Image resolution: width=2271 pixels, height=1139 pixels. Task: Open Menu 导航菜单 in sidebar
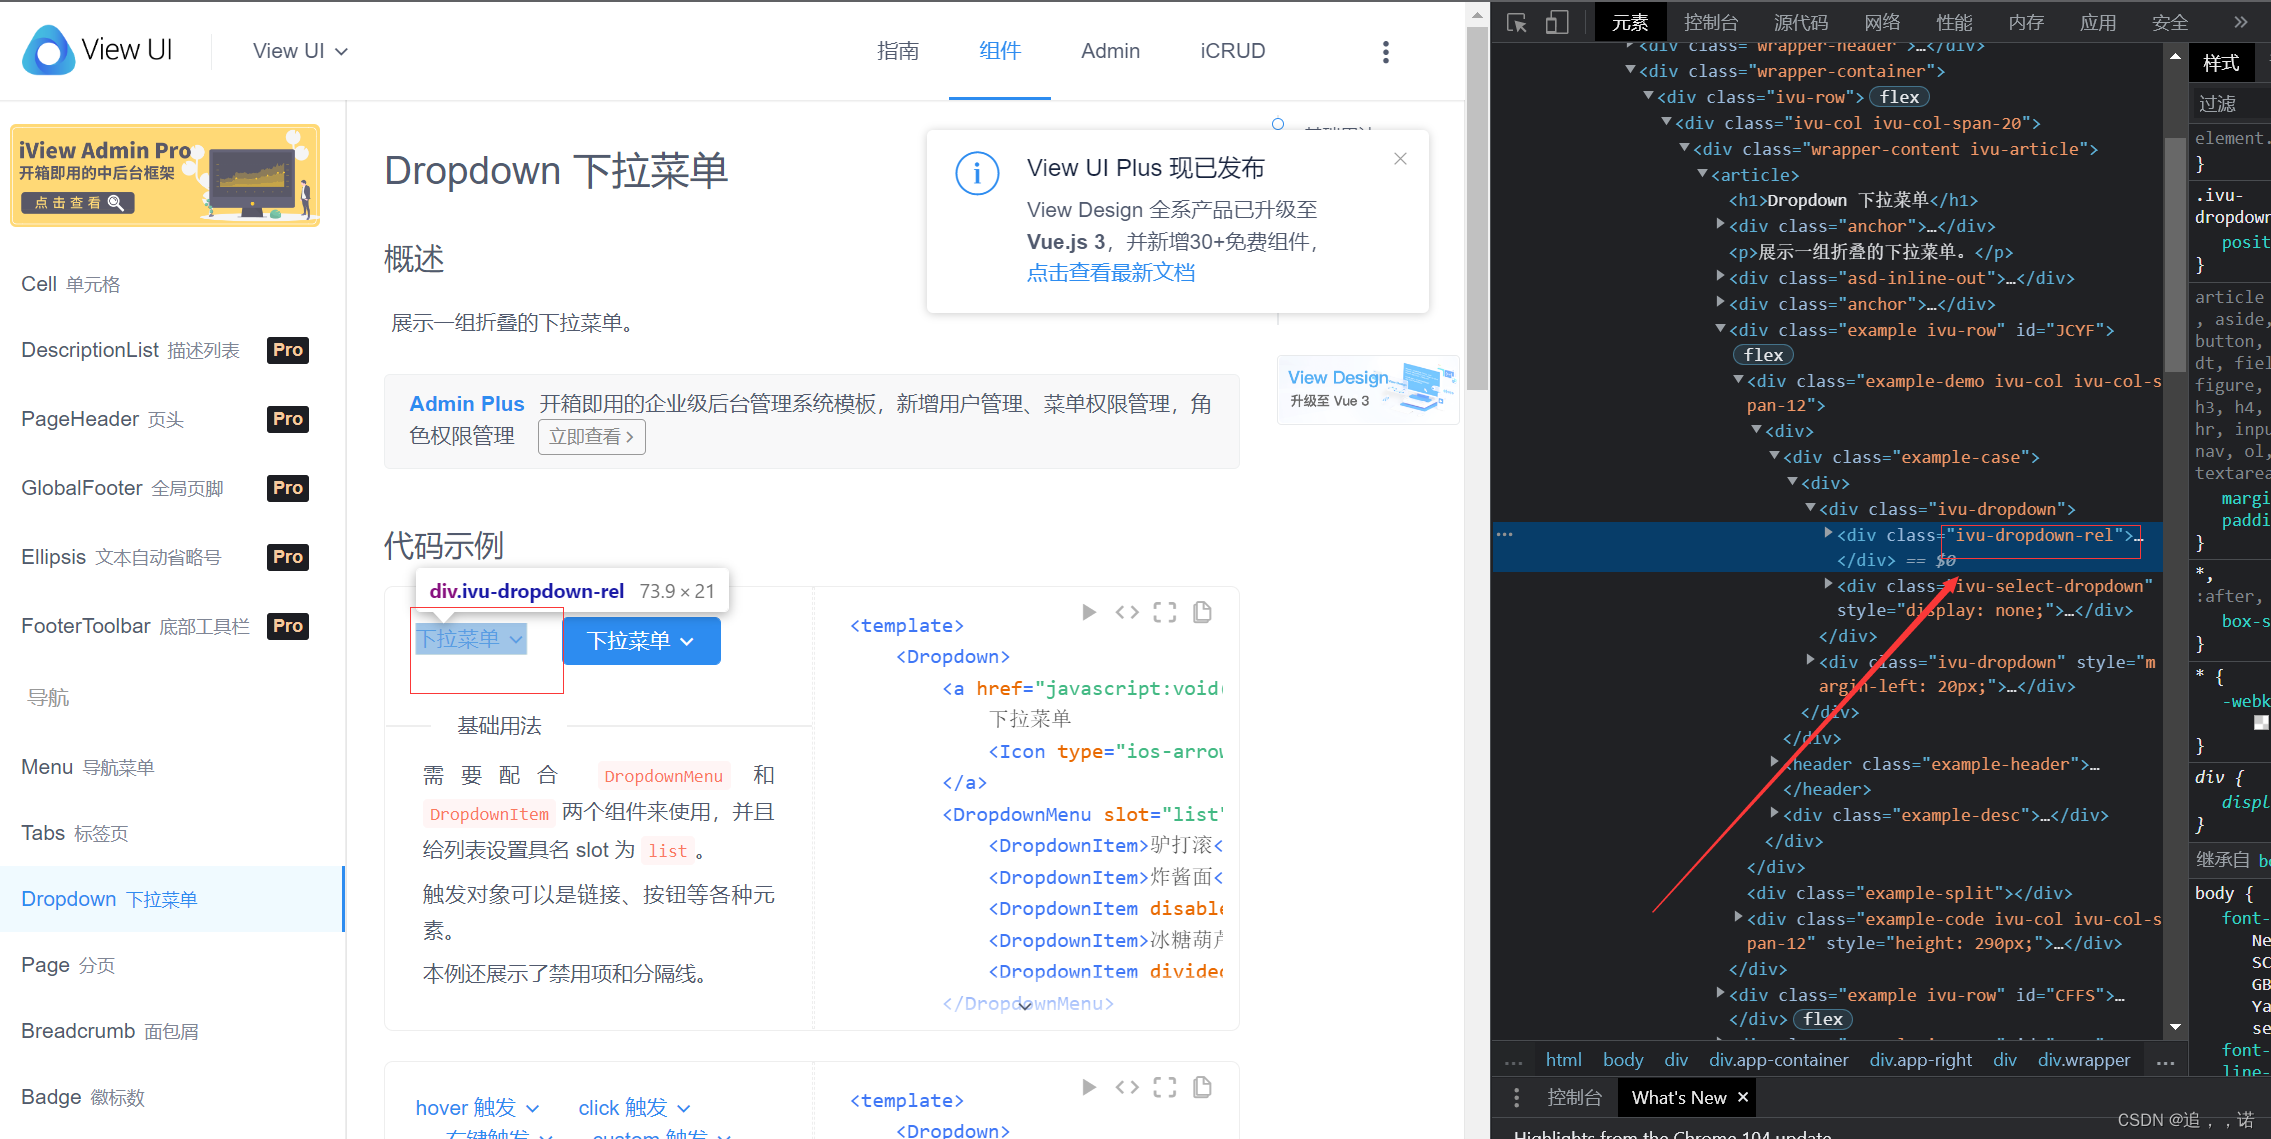88,767
